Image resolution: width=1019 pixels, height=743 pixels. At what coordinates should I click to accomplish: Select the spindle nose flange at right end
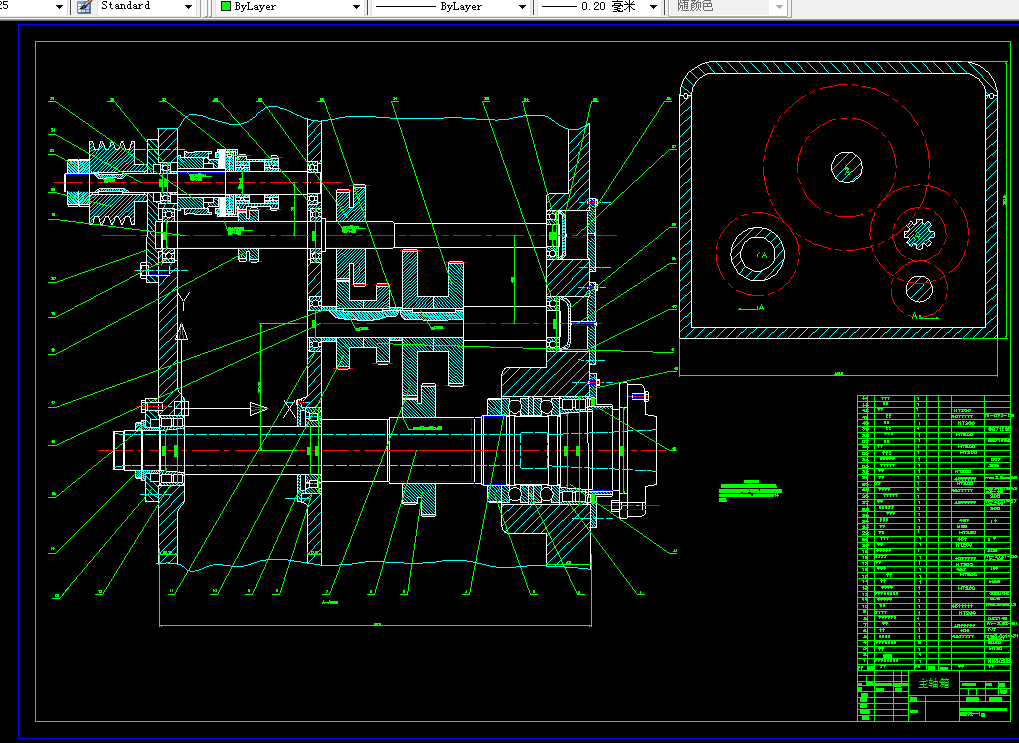635,450
